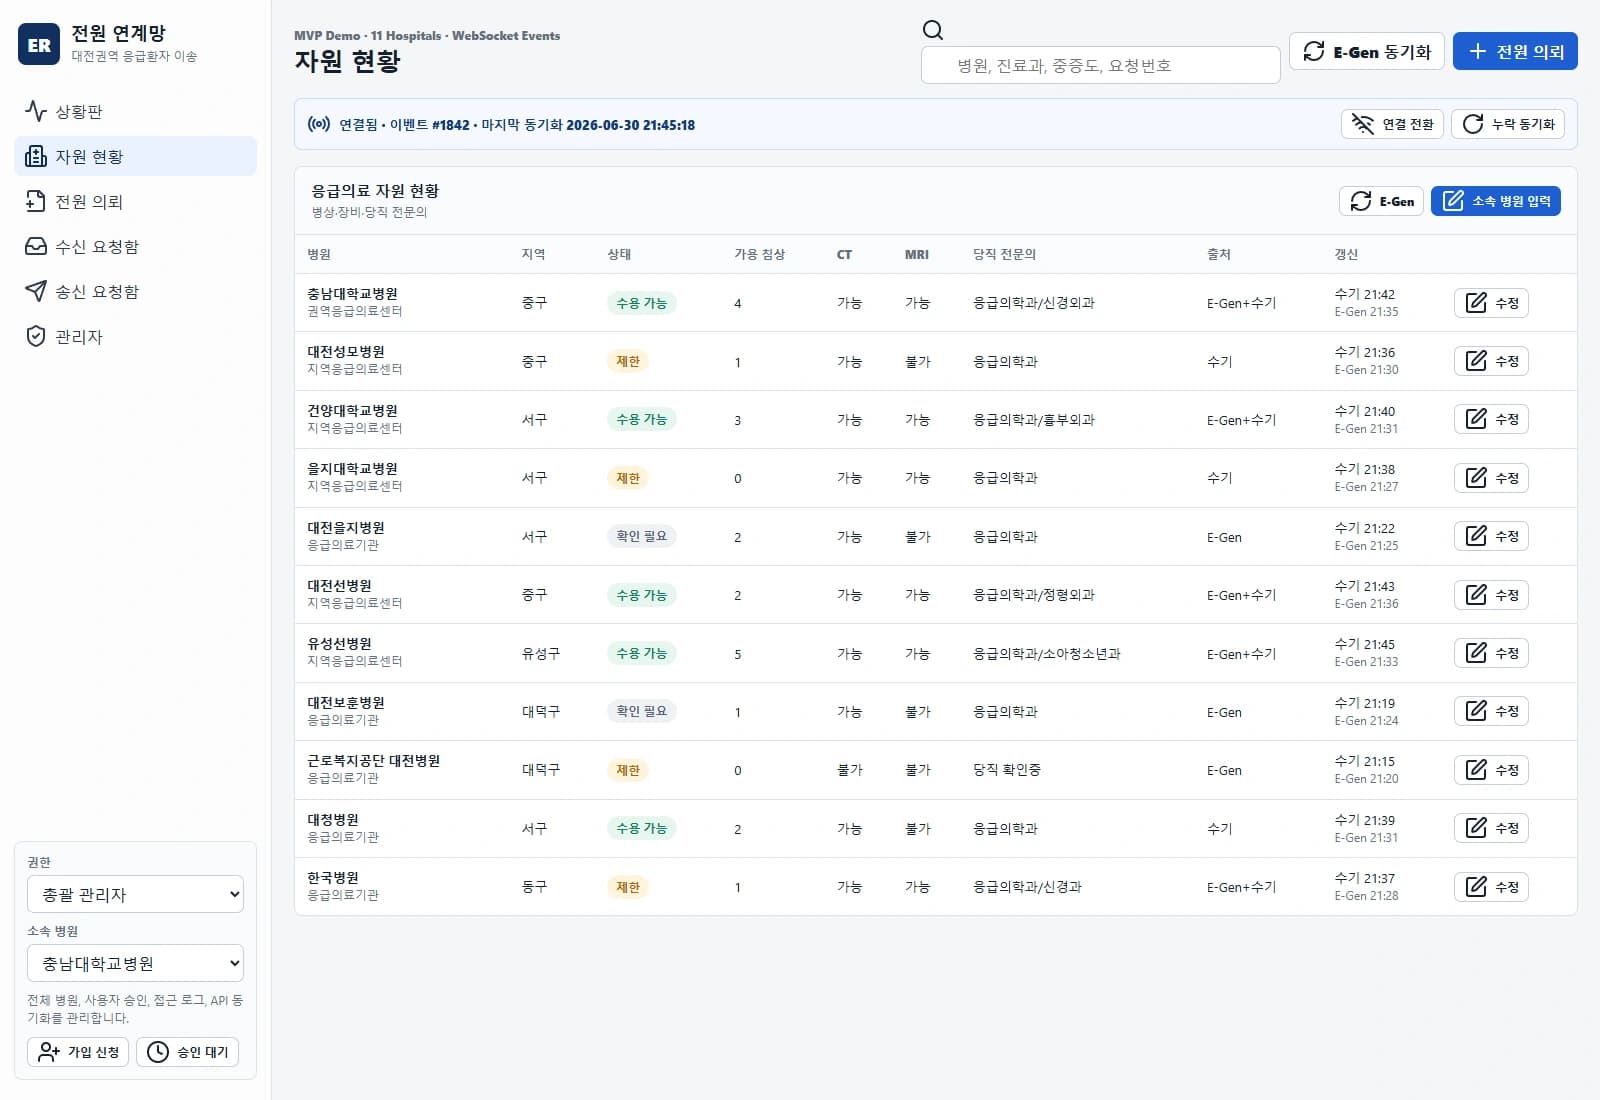This screenshot has height=1100, width=1600.
Task: Edit 대전선병원 row with 수정
Action: tap(1491, 595)
